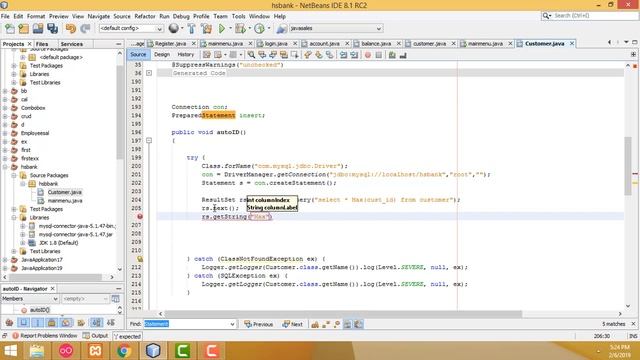Open the Navigate menu

coord(98,16)
